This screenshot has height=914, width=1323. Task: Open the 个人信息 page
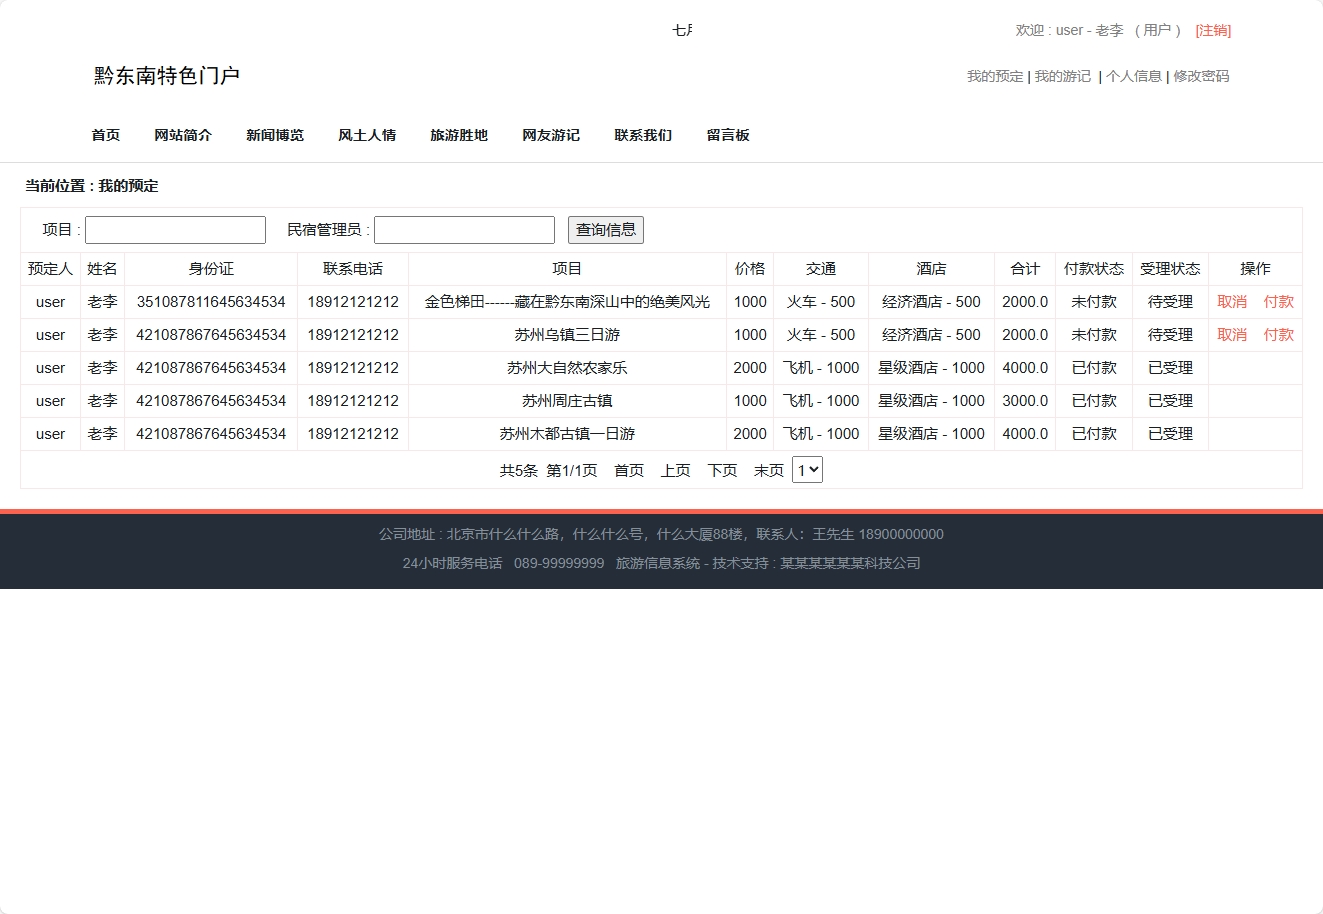(1134, 75)
